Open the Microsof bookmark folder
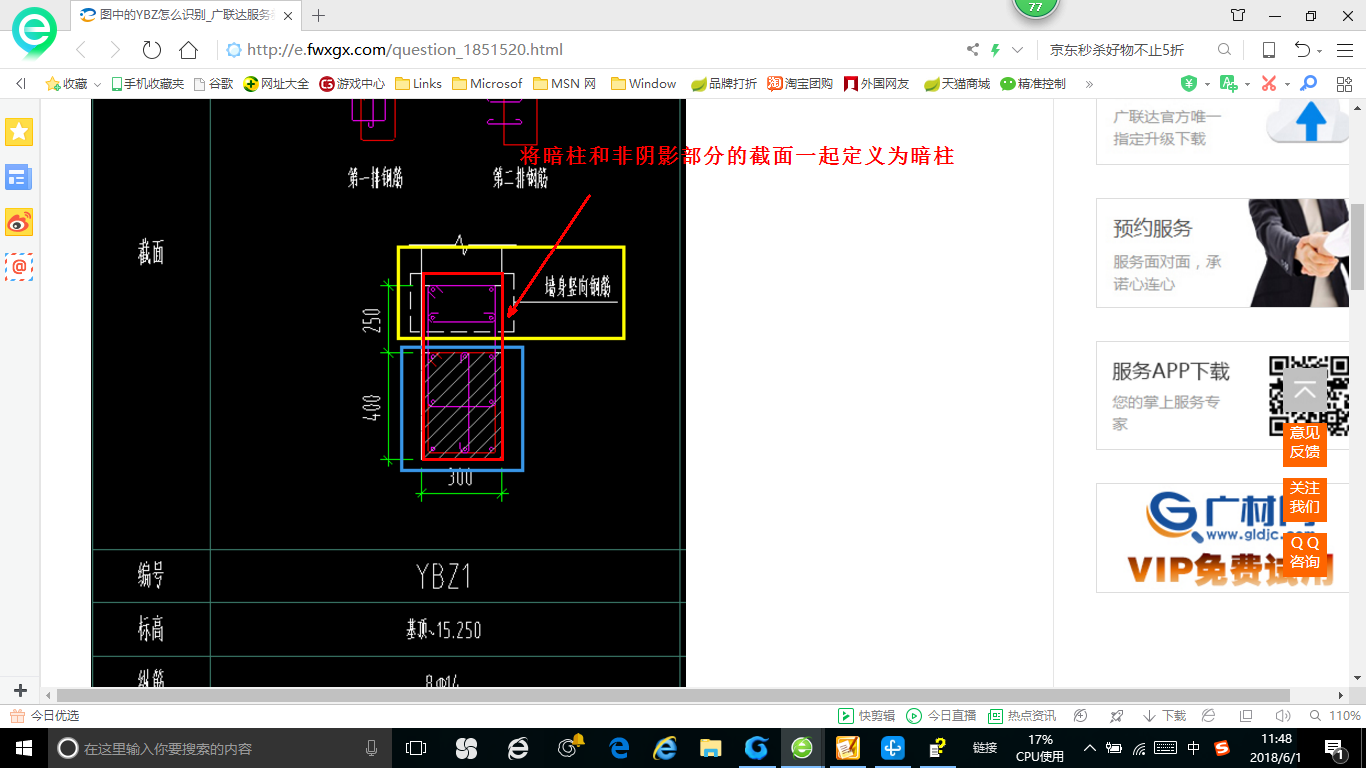 487,84
